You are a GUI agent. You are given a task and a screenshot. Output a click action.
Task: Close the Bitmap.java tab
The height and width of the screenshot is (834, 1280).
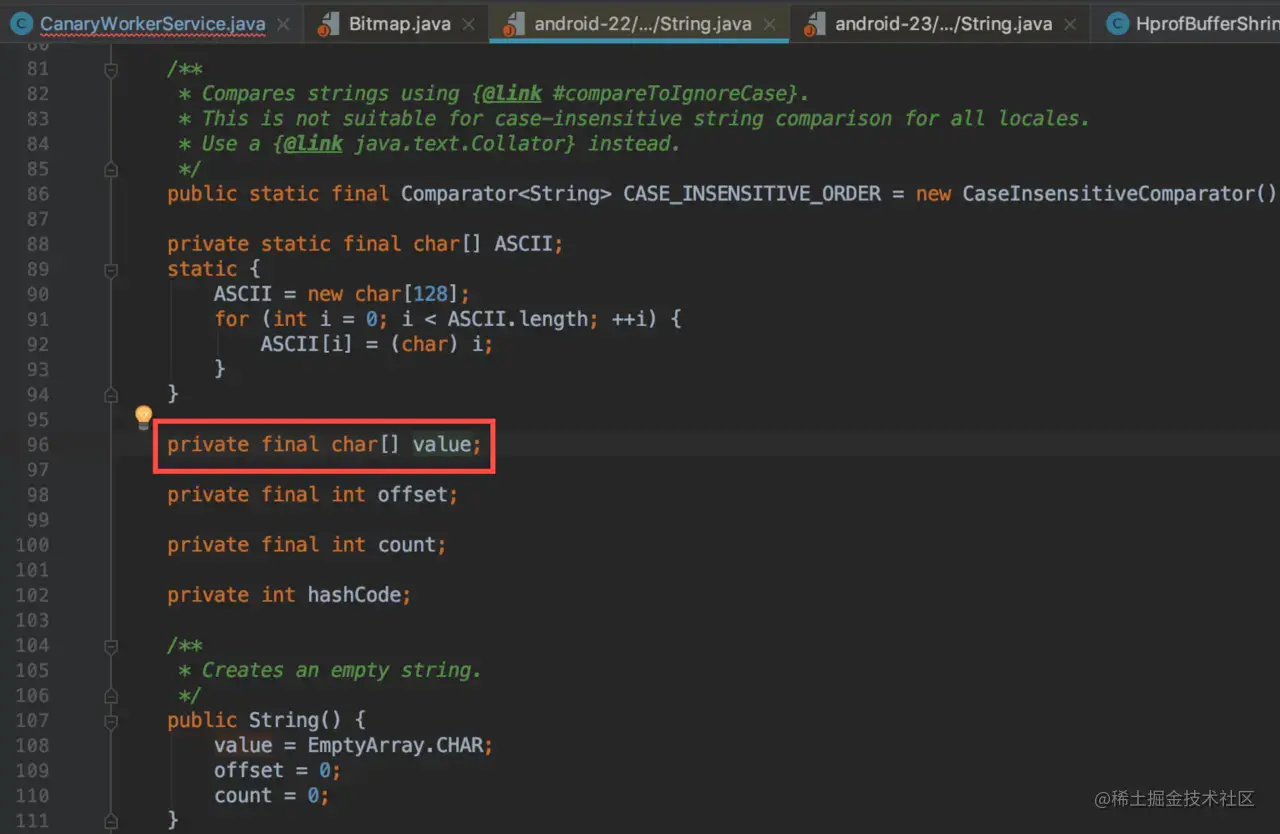pos(468,24)
